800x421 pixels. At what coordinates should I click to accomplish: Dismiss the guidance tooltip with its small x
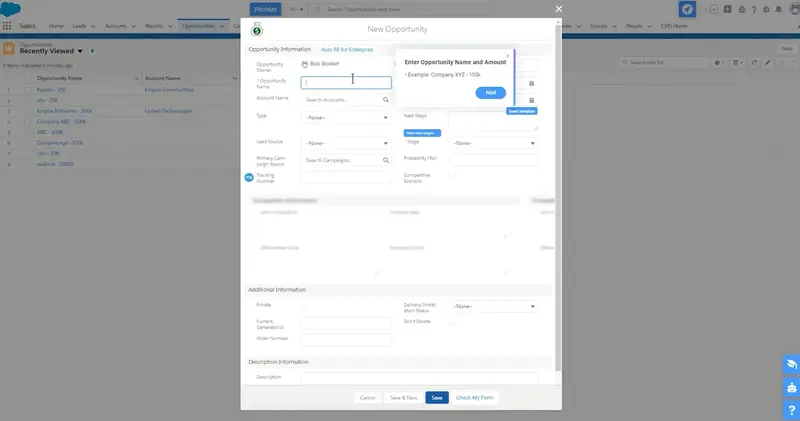point(507,56)
